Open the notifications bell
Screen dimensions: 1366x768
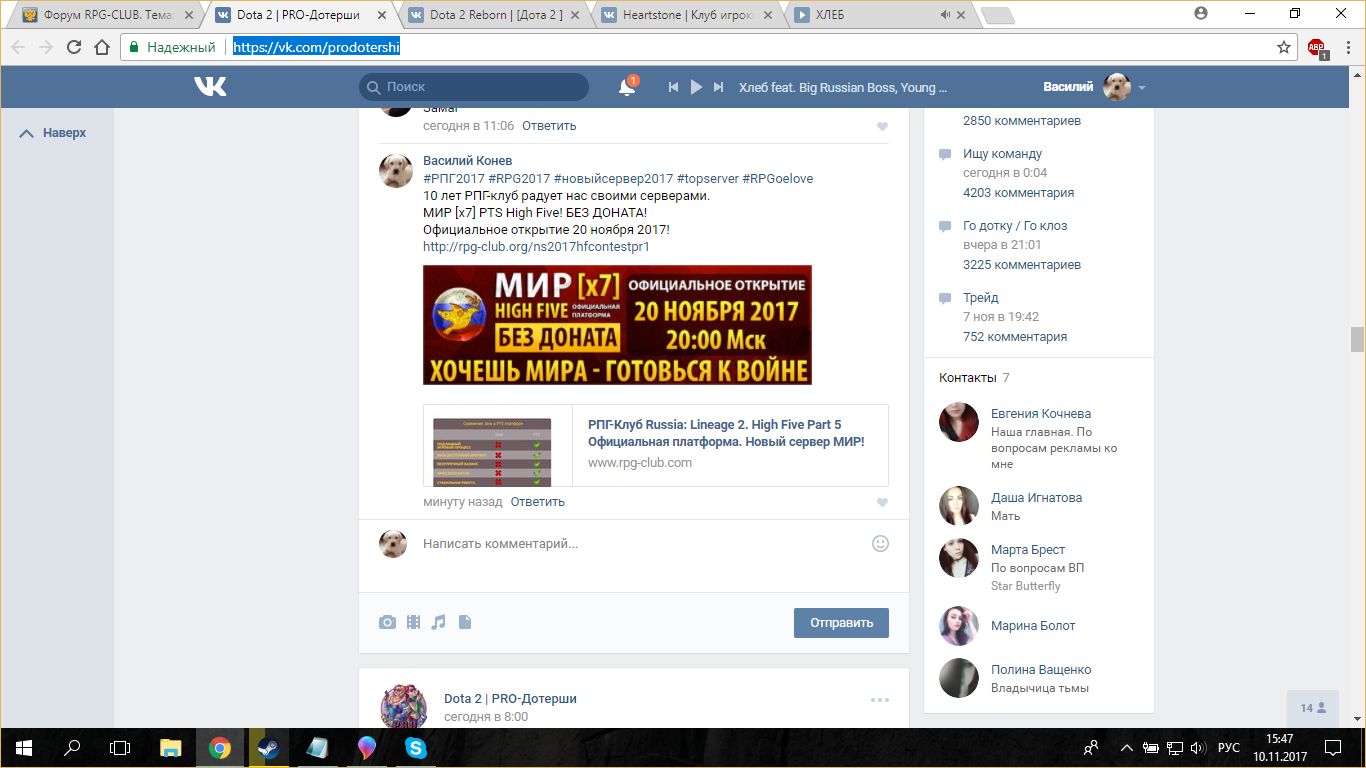(627, 87)
